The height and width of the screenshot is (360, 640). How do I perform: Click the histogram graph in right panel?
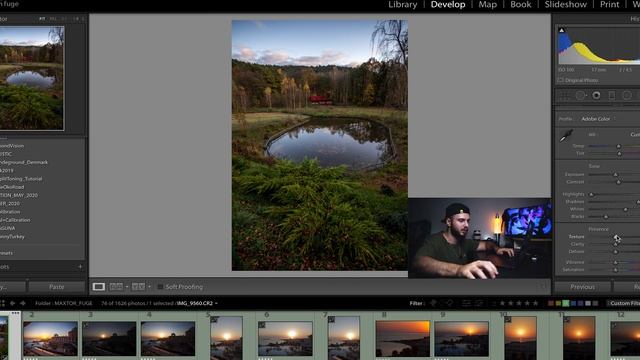(599, 46)
